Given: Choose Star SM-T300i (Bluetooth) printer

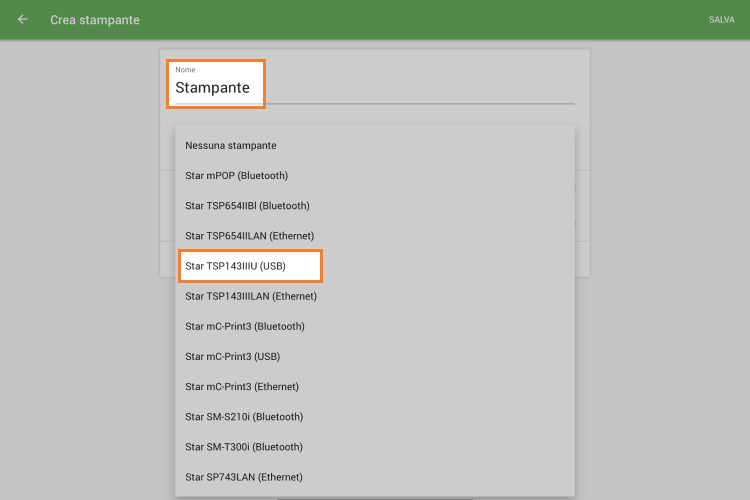Looking at the screenshot, I should [244, 446].
